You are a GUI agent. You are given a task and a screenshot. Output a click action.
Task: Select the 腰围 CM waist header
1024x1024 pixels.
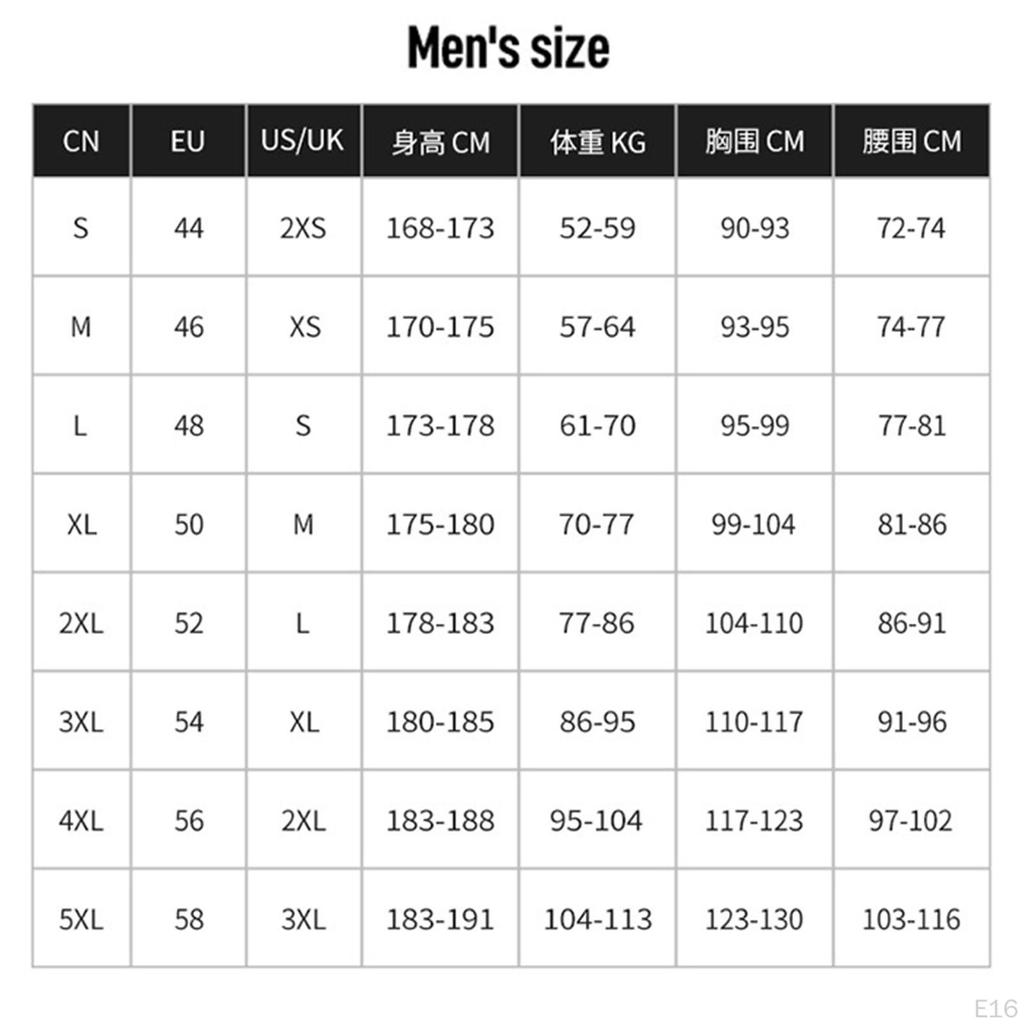[x=911, y=141]
